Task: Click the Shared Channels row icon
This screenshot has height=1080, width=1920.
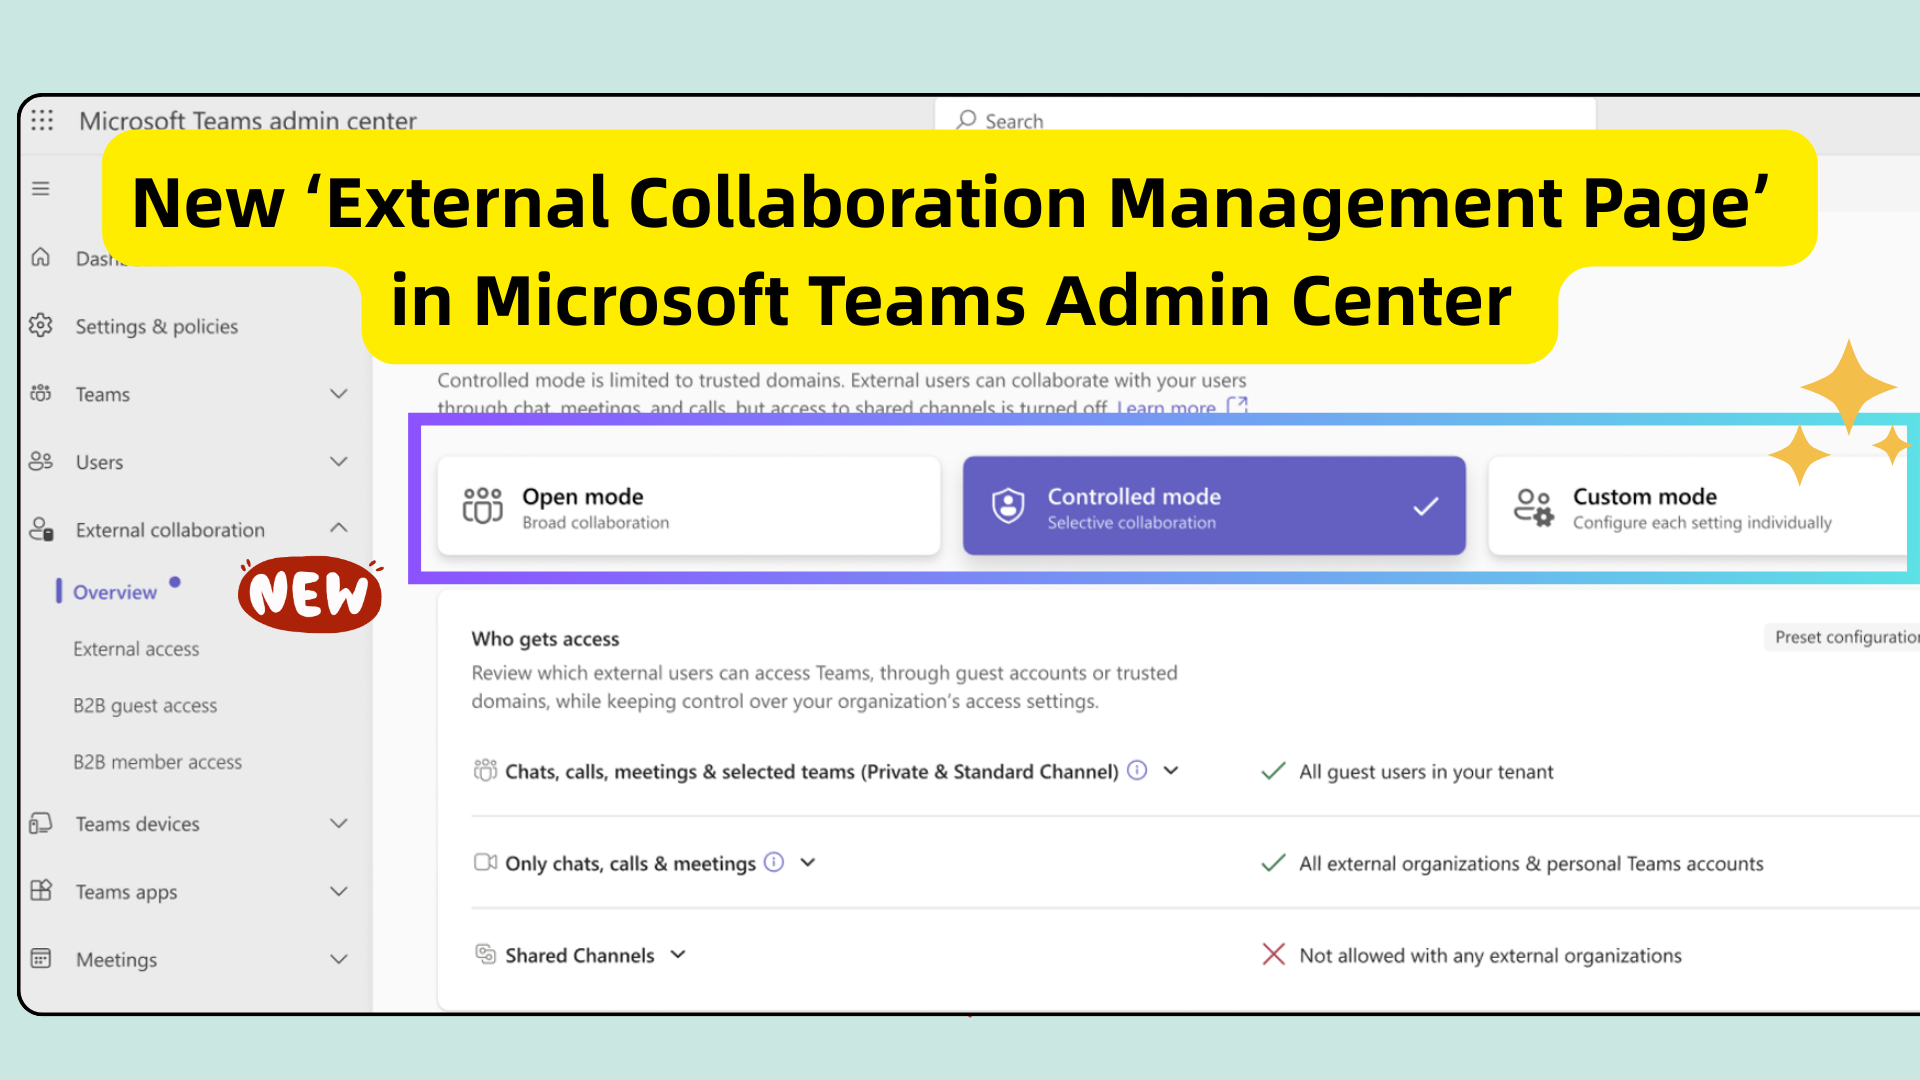Action: (485, 954)
